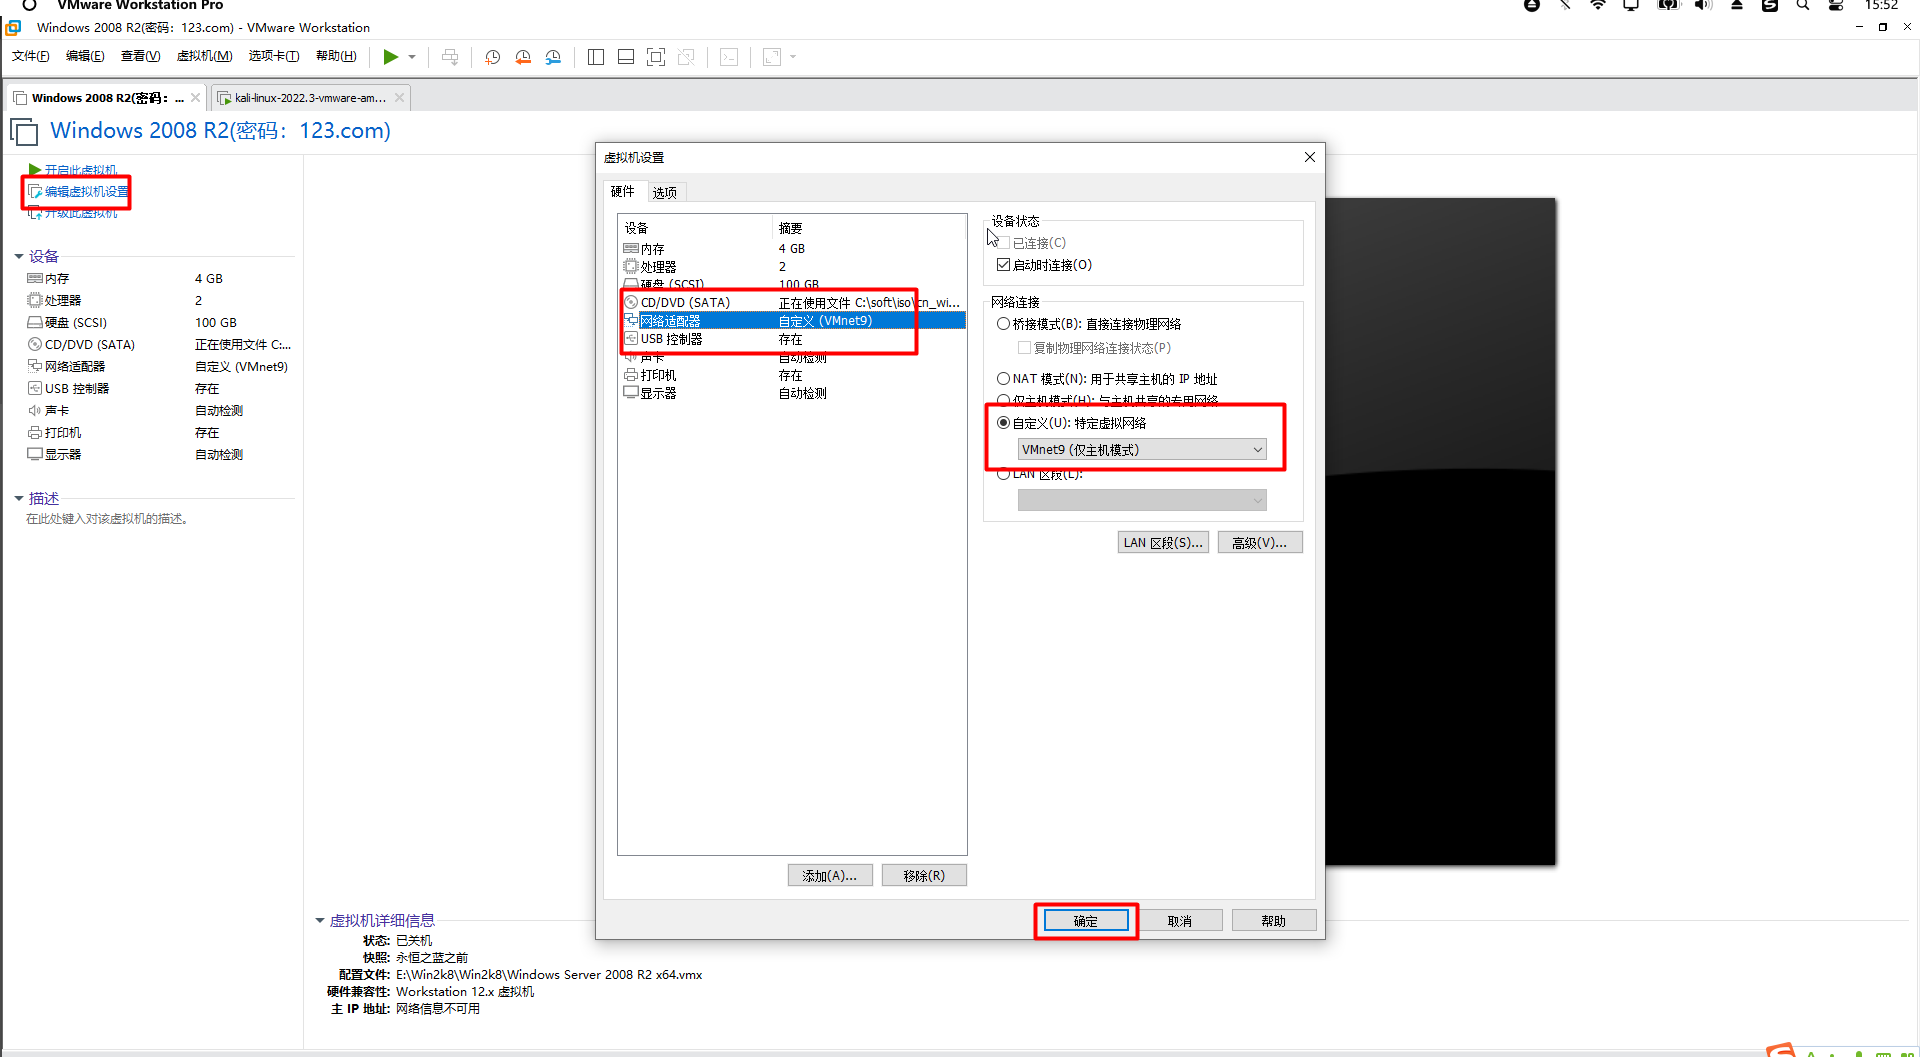
Task: Open the 虚拟机(M) menu
Action: (205, 56)
